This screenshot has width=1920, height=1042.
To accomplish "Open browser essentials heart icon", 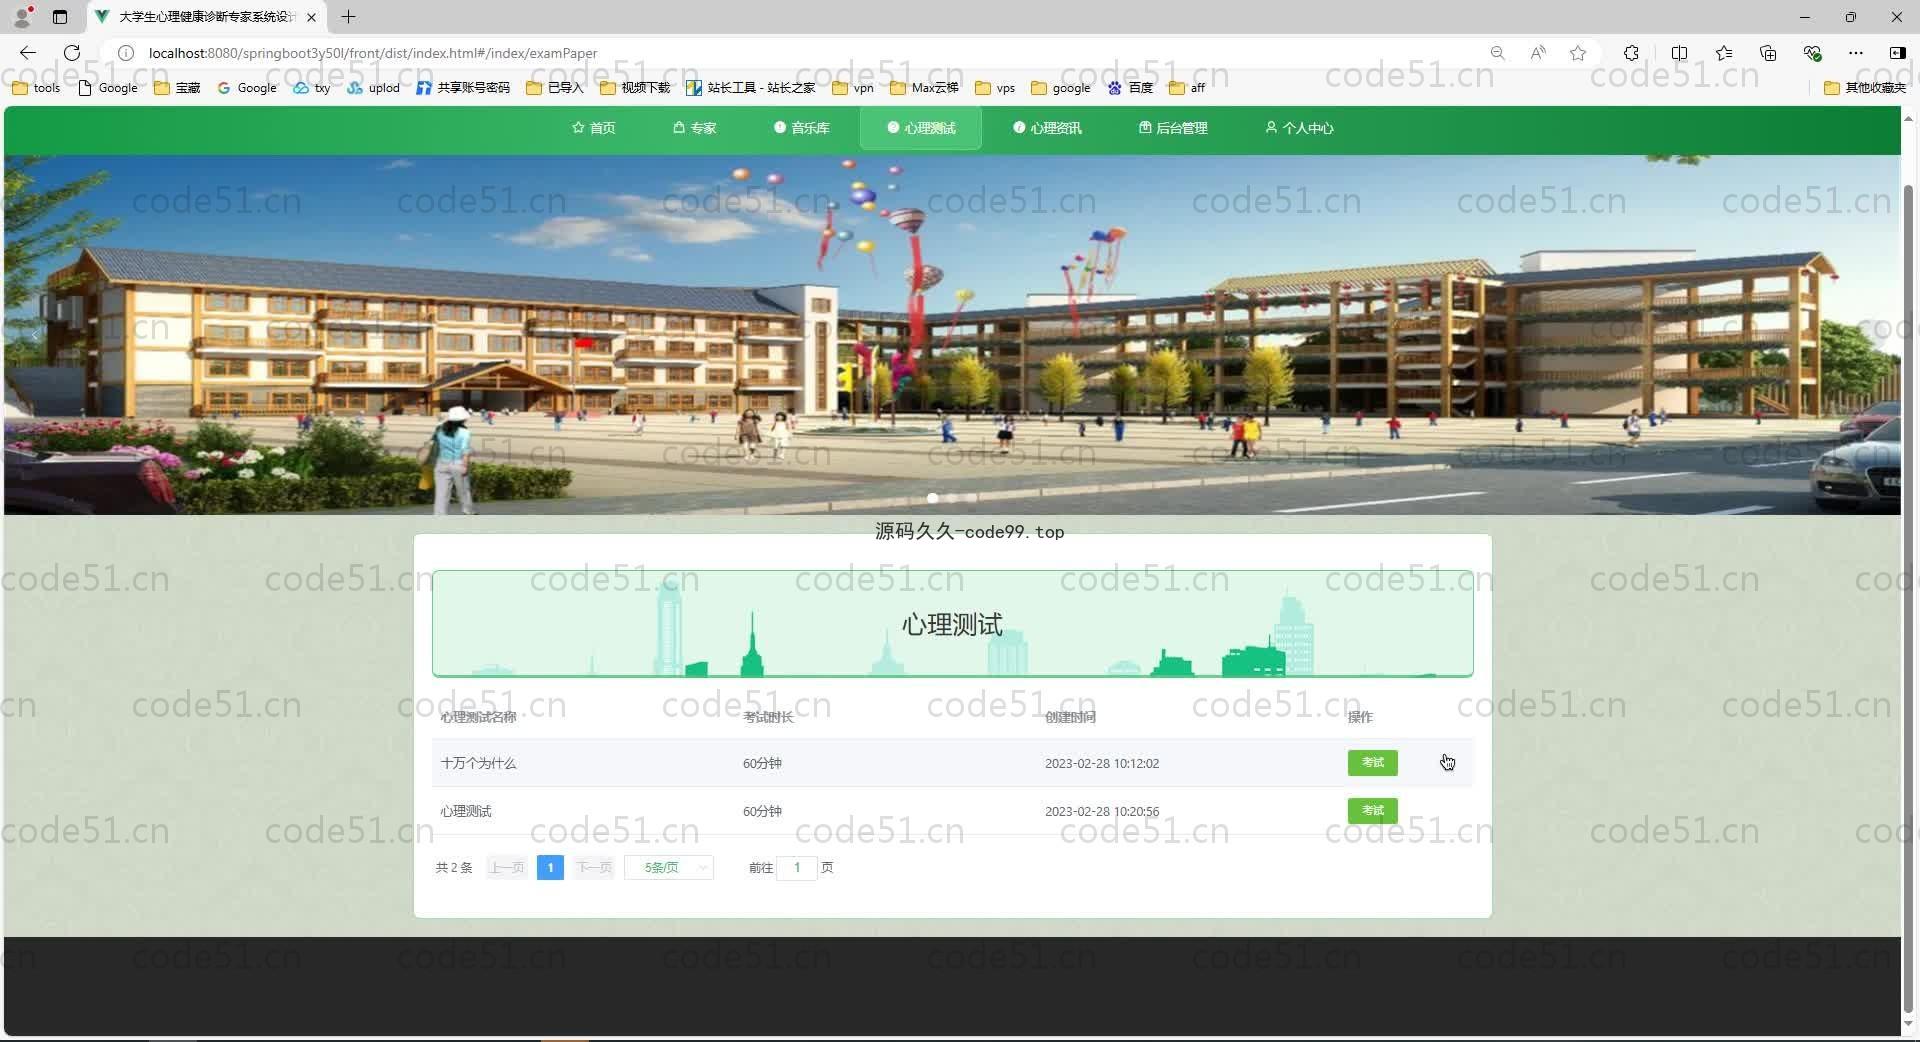I will [x=1812, y=53].
